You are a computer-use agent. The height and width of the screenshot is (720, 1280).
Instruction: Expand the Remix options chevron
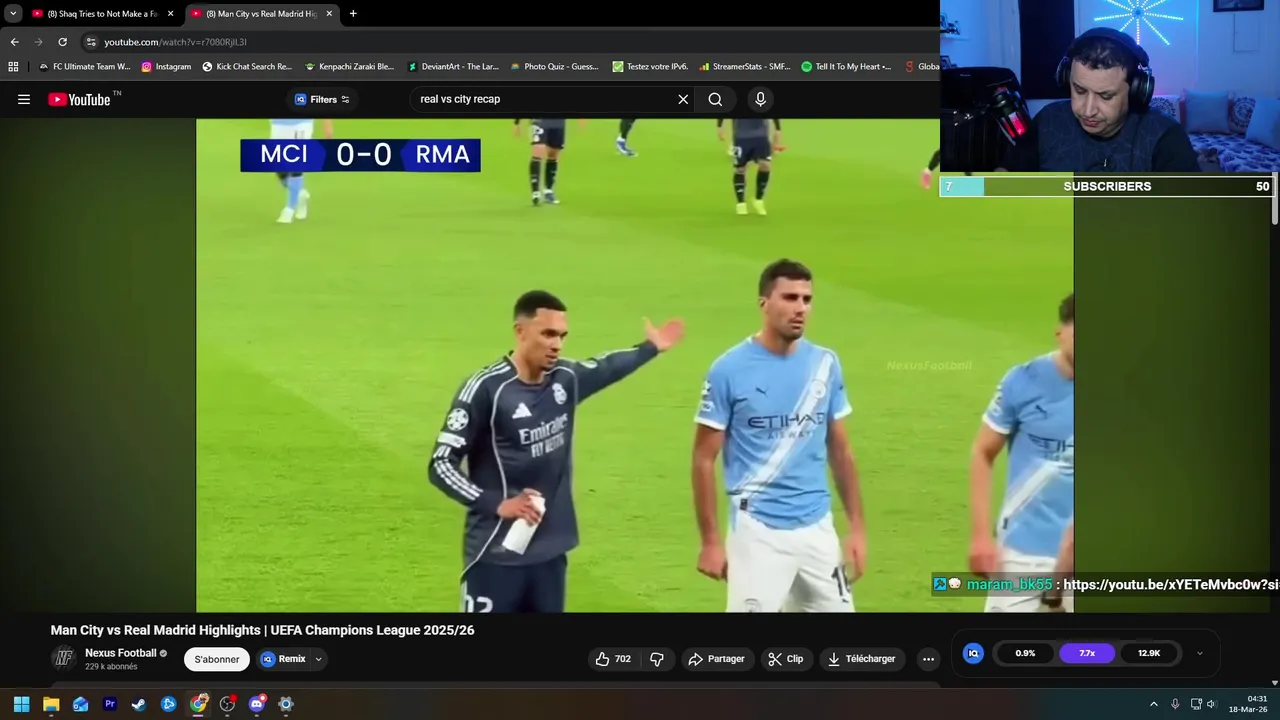[318, 659]
